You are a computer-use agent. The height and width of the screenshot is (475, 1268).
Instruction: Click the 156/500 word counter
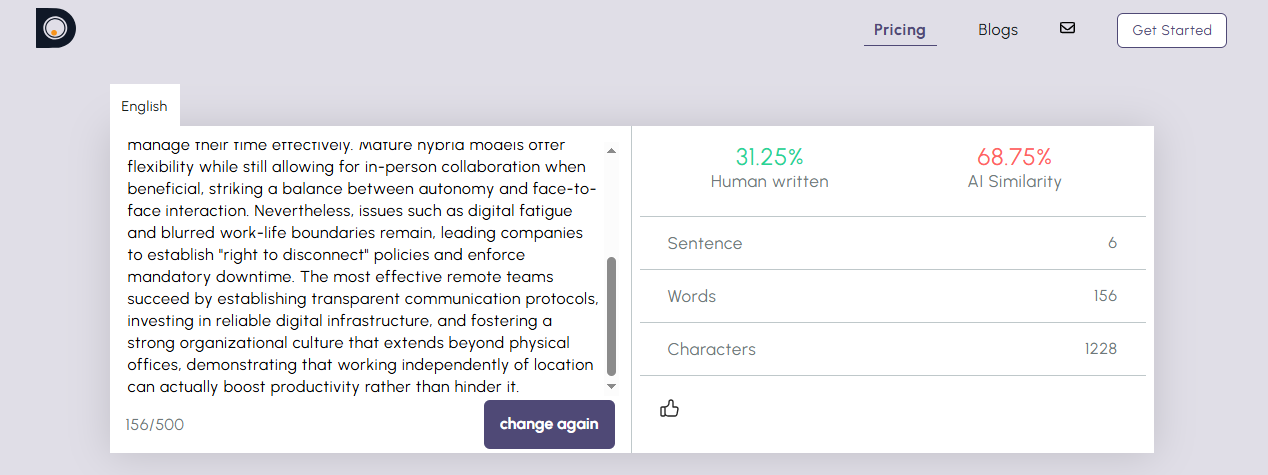(x=155, y=425)
